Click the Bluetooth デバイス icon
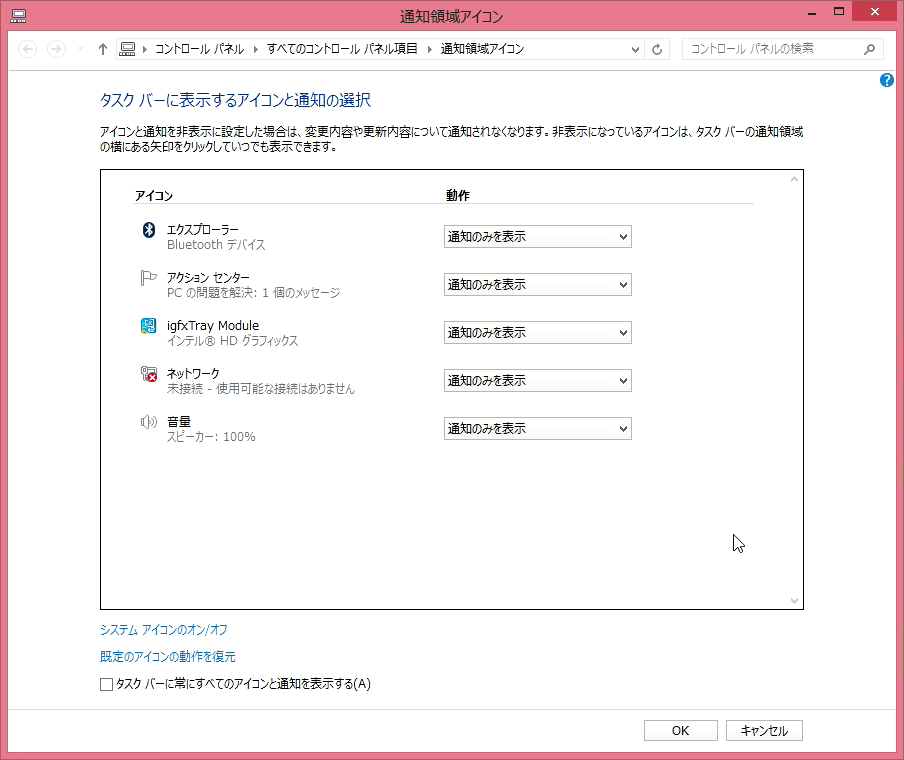 tap(147, 230)
